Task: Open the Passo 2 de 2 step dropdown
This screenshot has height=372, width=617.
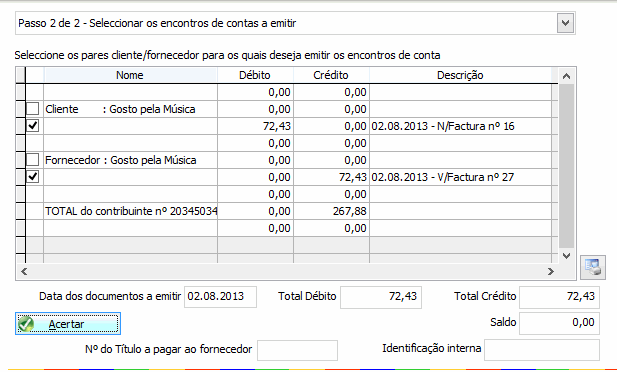Action: click(565, 23)
